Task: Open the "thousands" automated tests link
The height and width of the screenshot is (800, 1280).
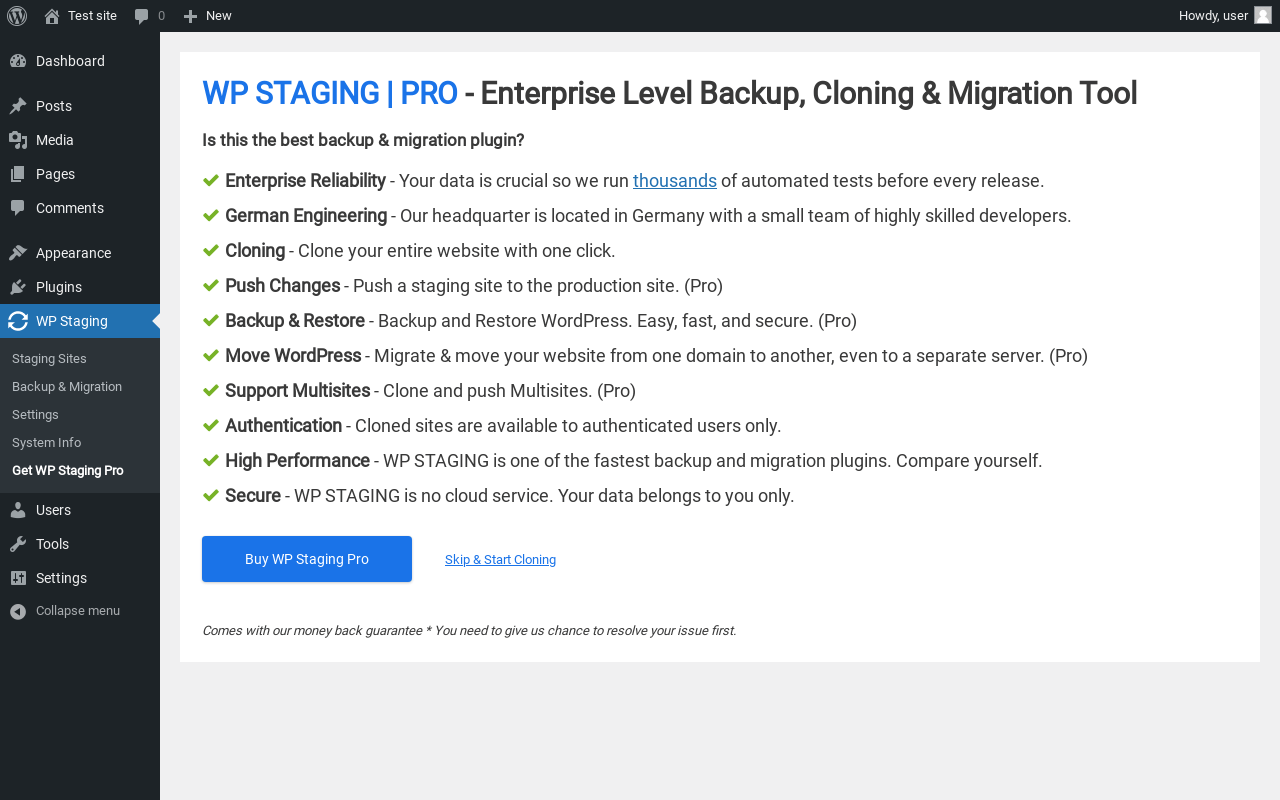Action: click(674, 181)
